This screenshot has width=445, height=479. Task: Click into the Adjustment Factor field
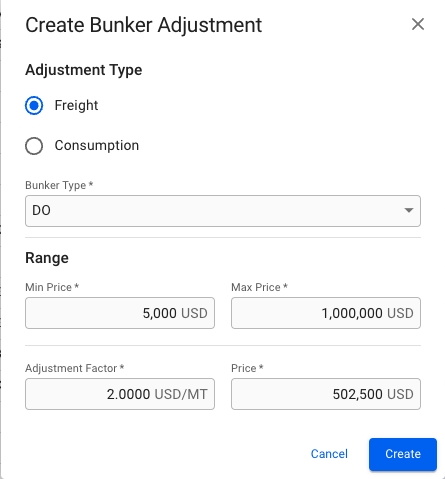pyautogui.click(x=120, y=394)
